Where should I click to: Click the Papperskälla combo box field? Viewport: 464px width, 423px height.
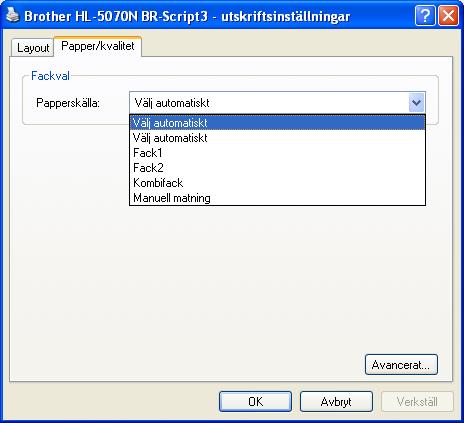tap(277, 103)
